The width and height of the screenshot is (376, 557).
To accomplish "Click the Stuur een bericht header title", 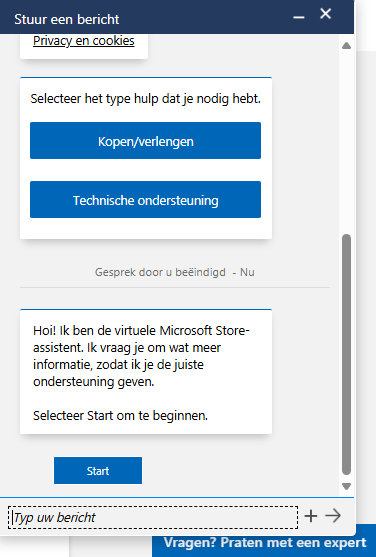I will coord(67,19).
